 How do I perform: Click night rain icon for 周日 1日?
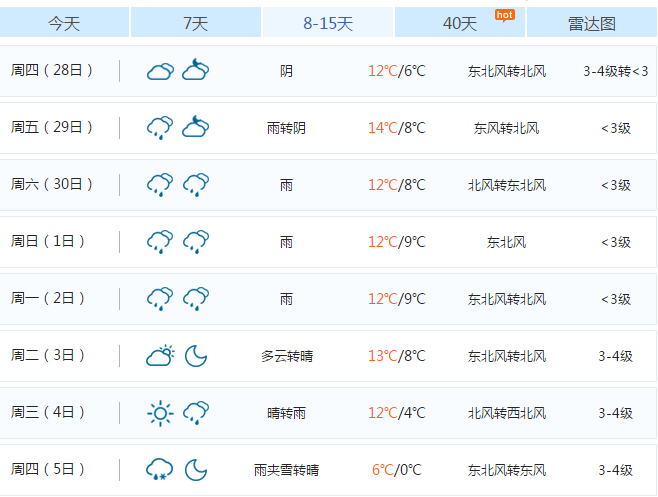196,242
